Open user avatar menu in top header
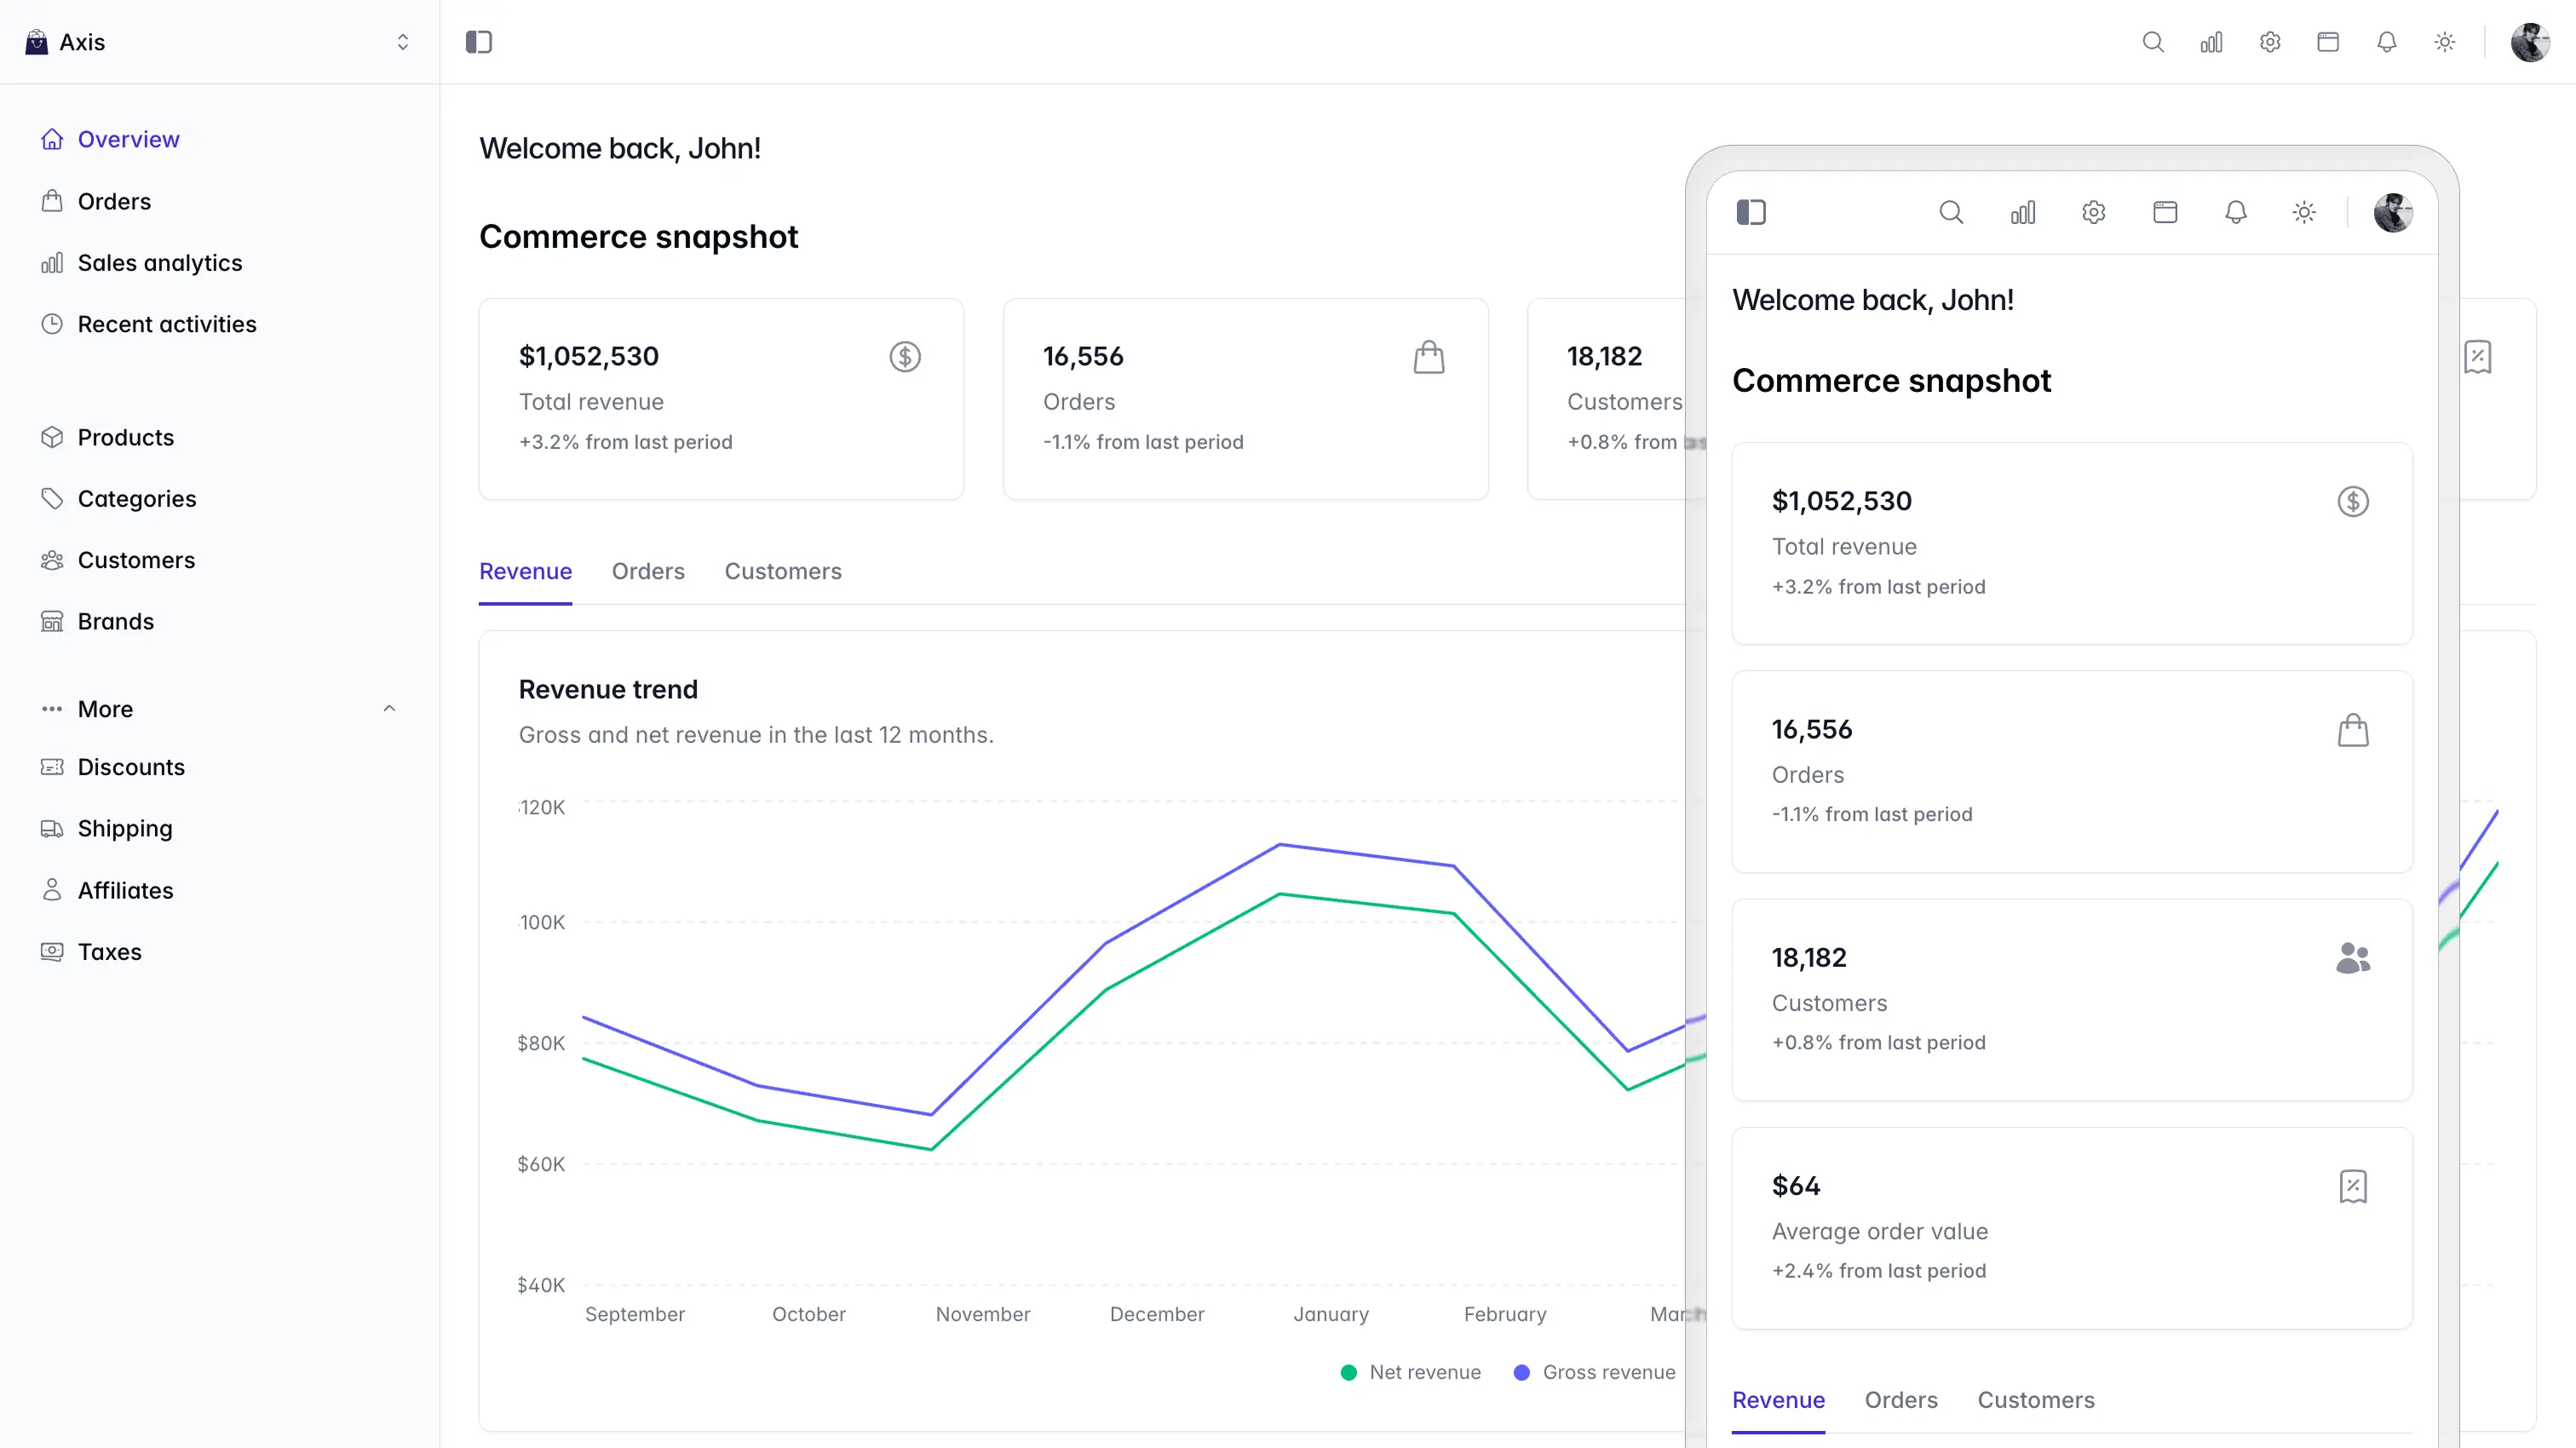 pyautogui.click(x=2530, y=42)
